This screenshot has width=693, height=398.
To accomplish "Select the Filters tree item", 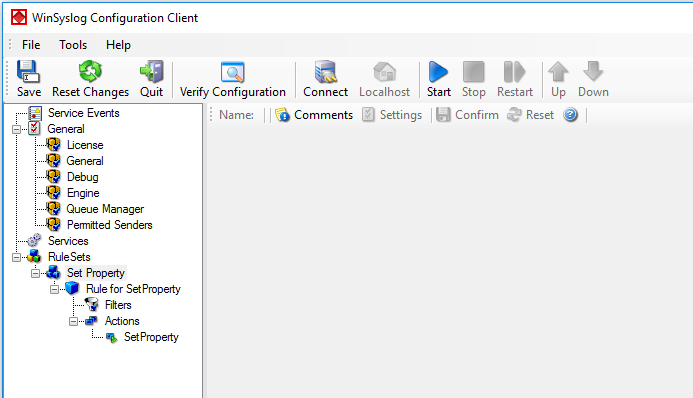I will (x=118, y=305).
